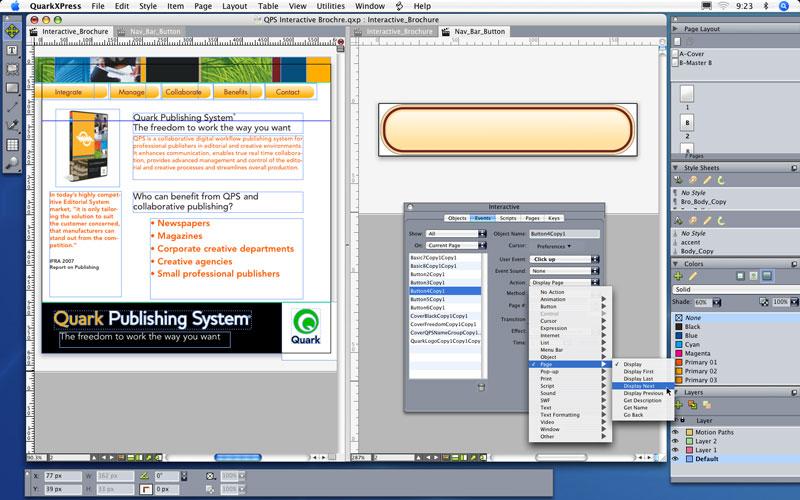Switch to the Objects tab in Interactive
The width and height of the screenshot is (800, 500).
[457, 218]
